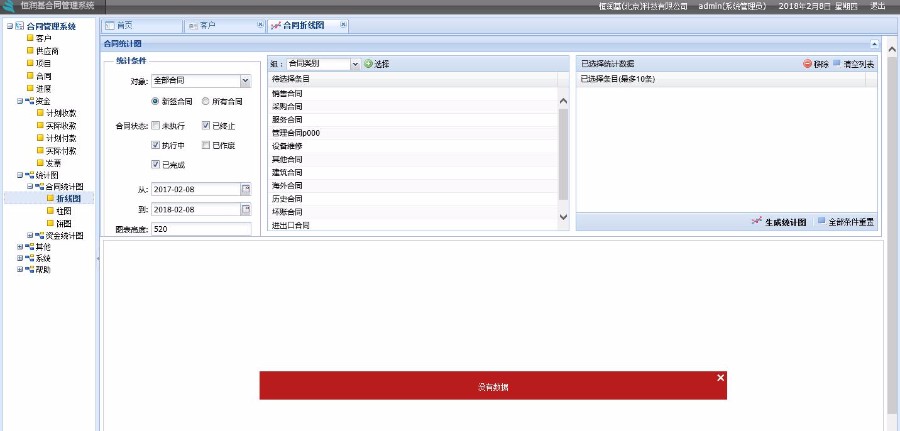
Task: Expand the 系统 tree node
Action: (x=20, y=258)
